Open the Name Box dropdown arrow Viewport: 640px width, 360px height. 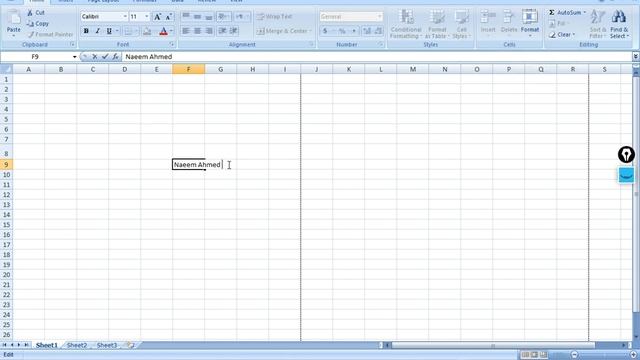(x=74, y=57)
